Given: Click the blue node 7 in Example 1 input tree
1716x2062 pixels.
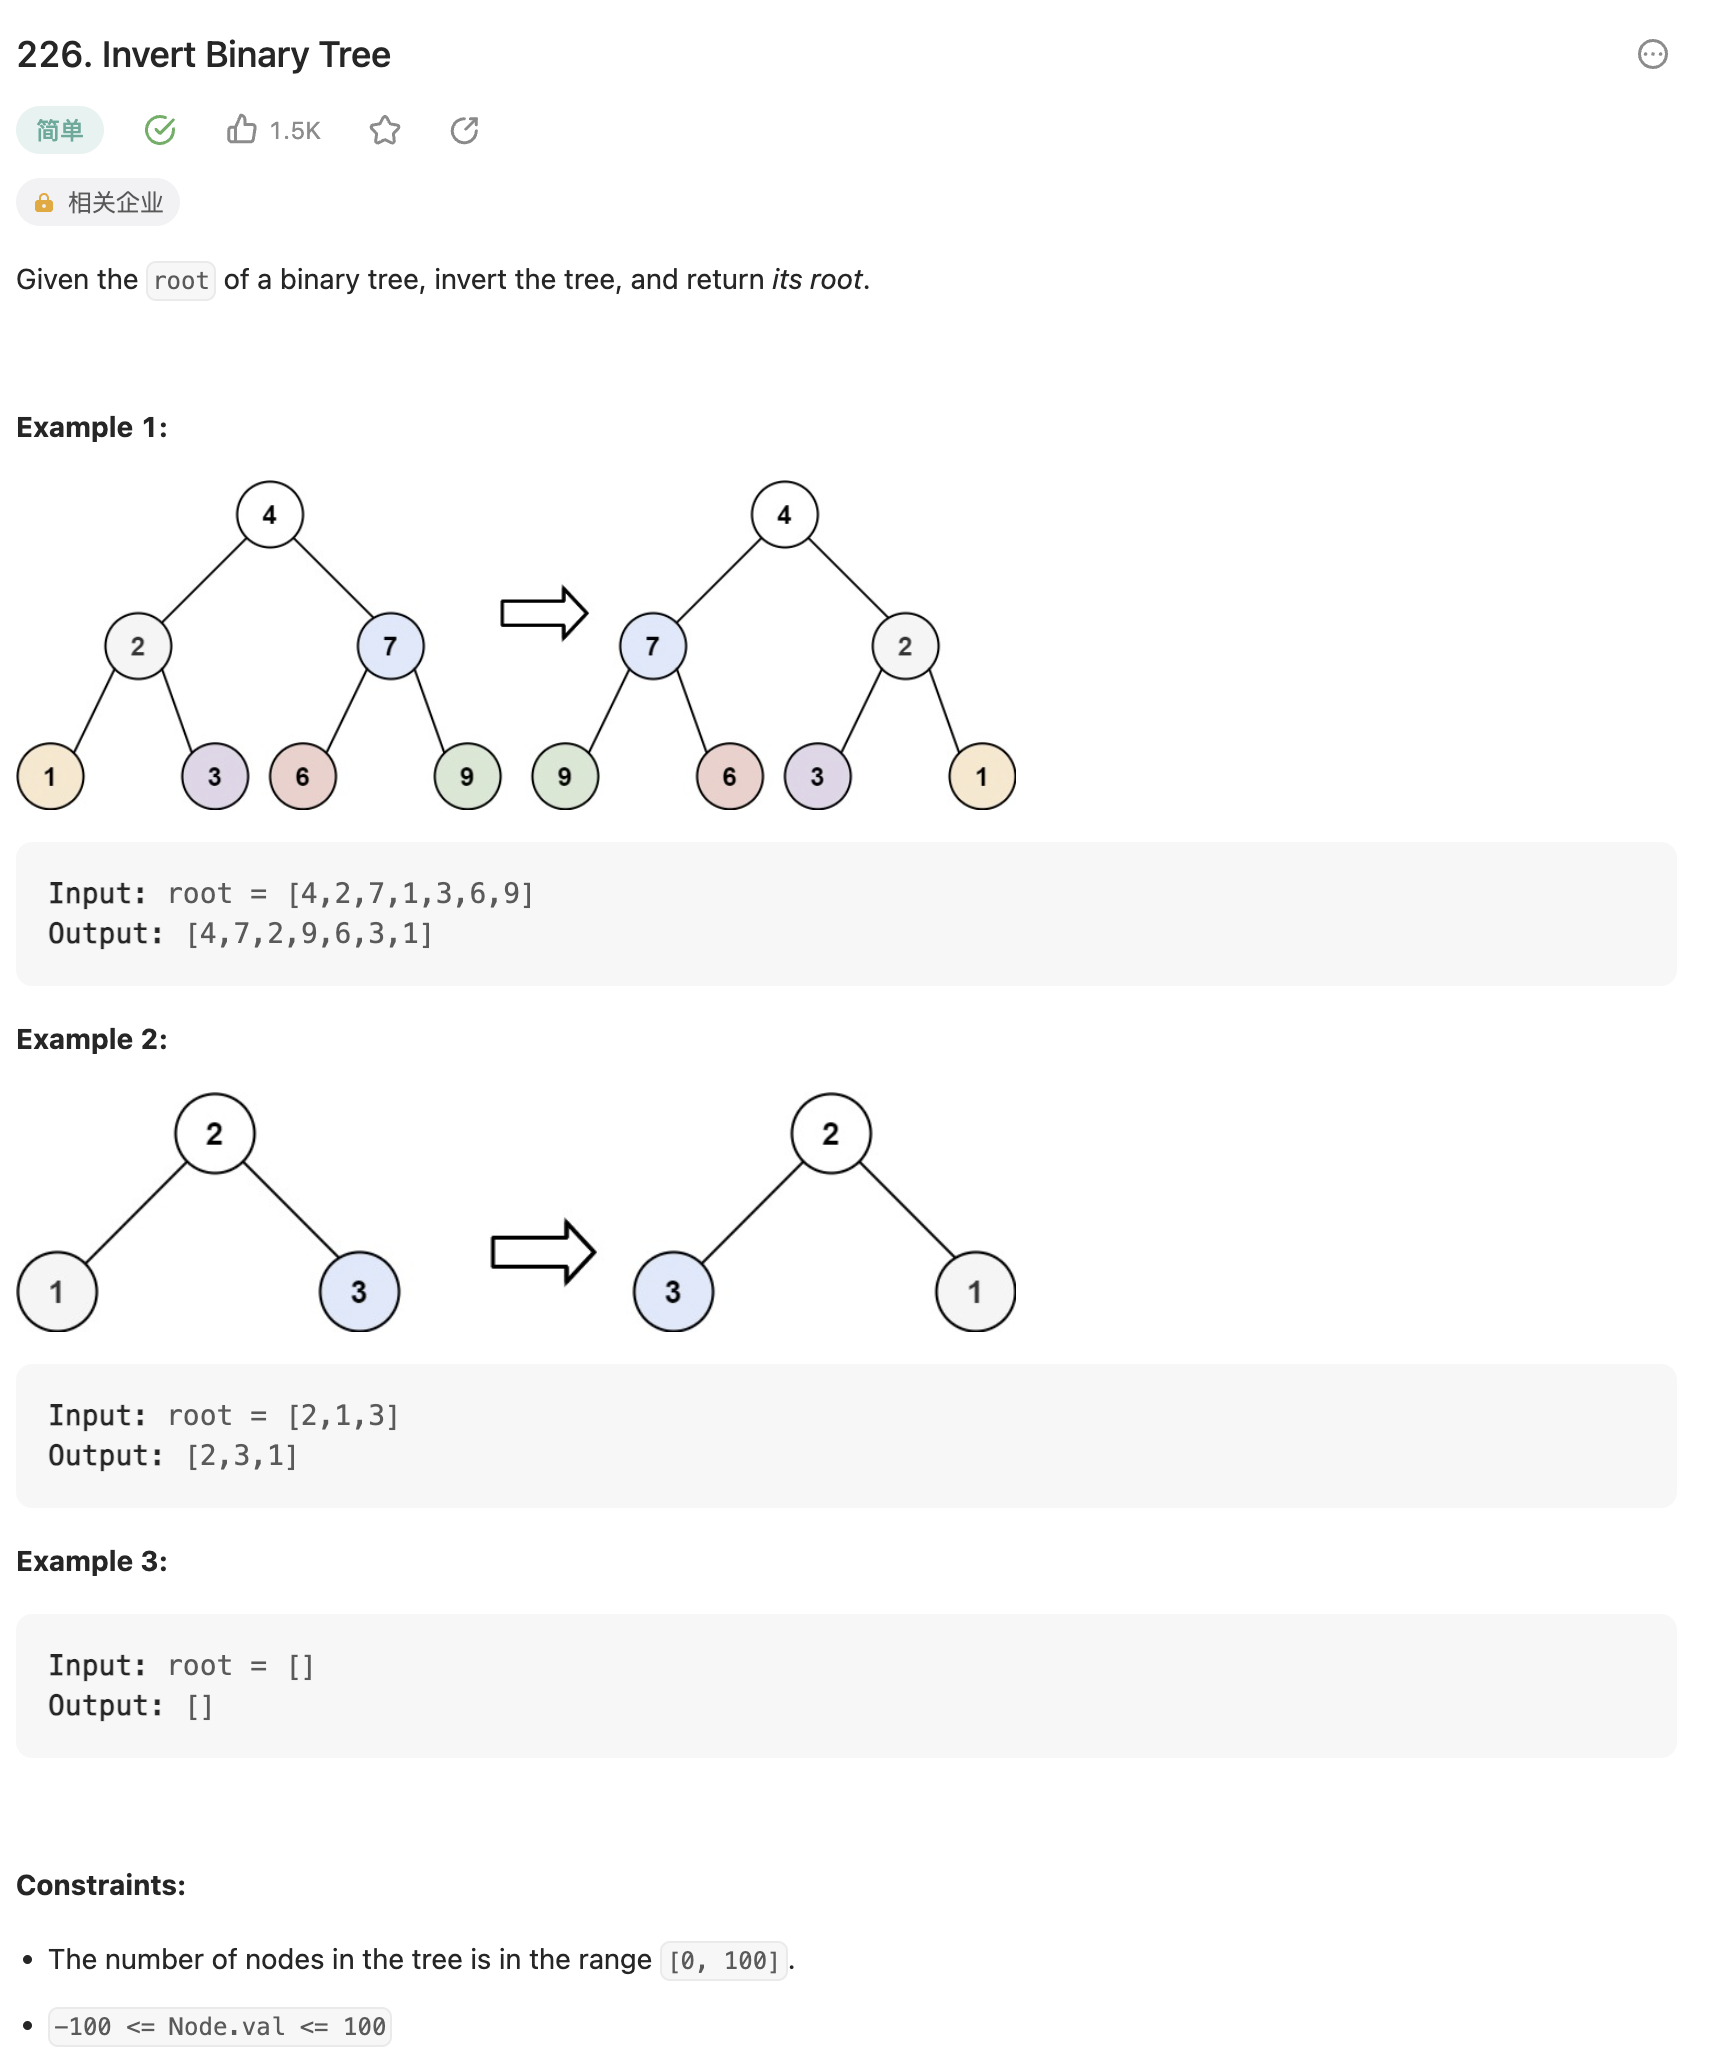Looking at the screenshot, I should 390,646.
